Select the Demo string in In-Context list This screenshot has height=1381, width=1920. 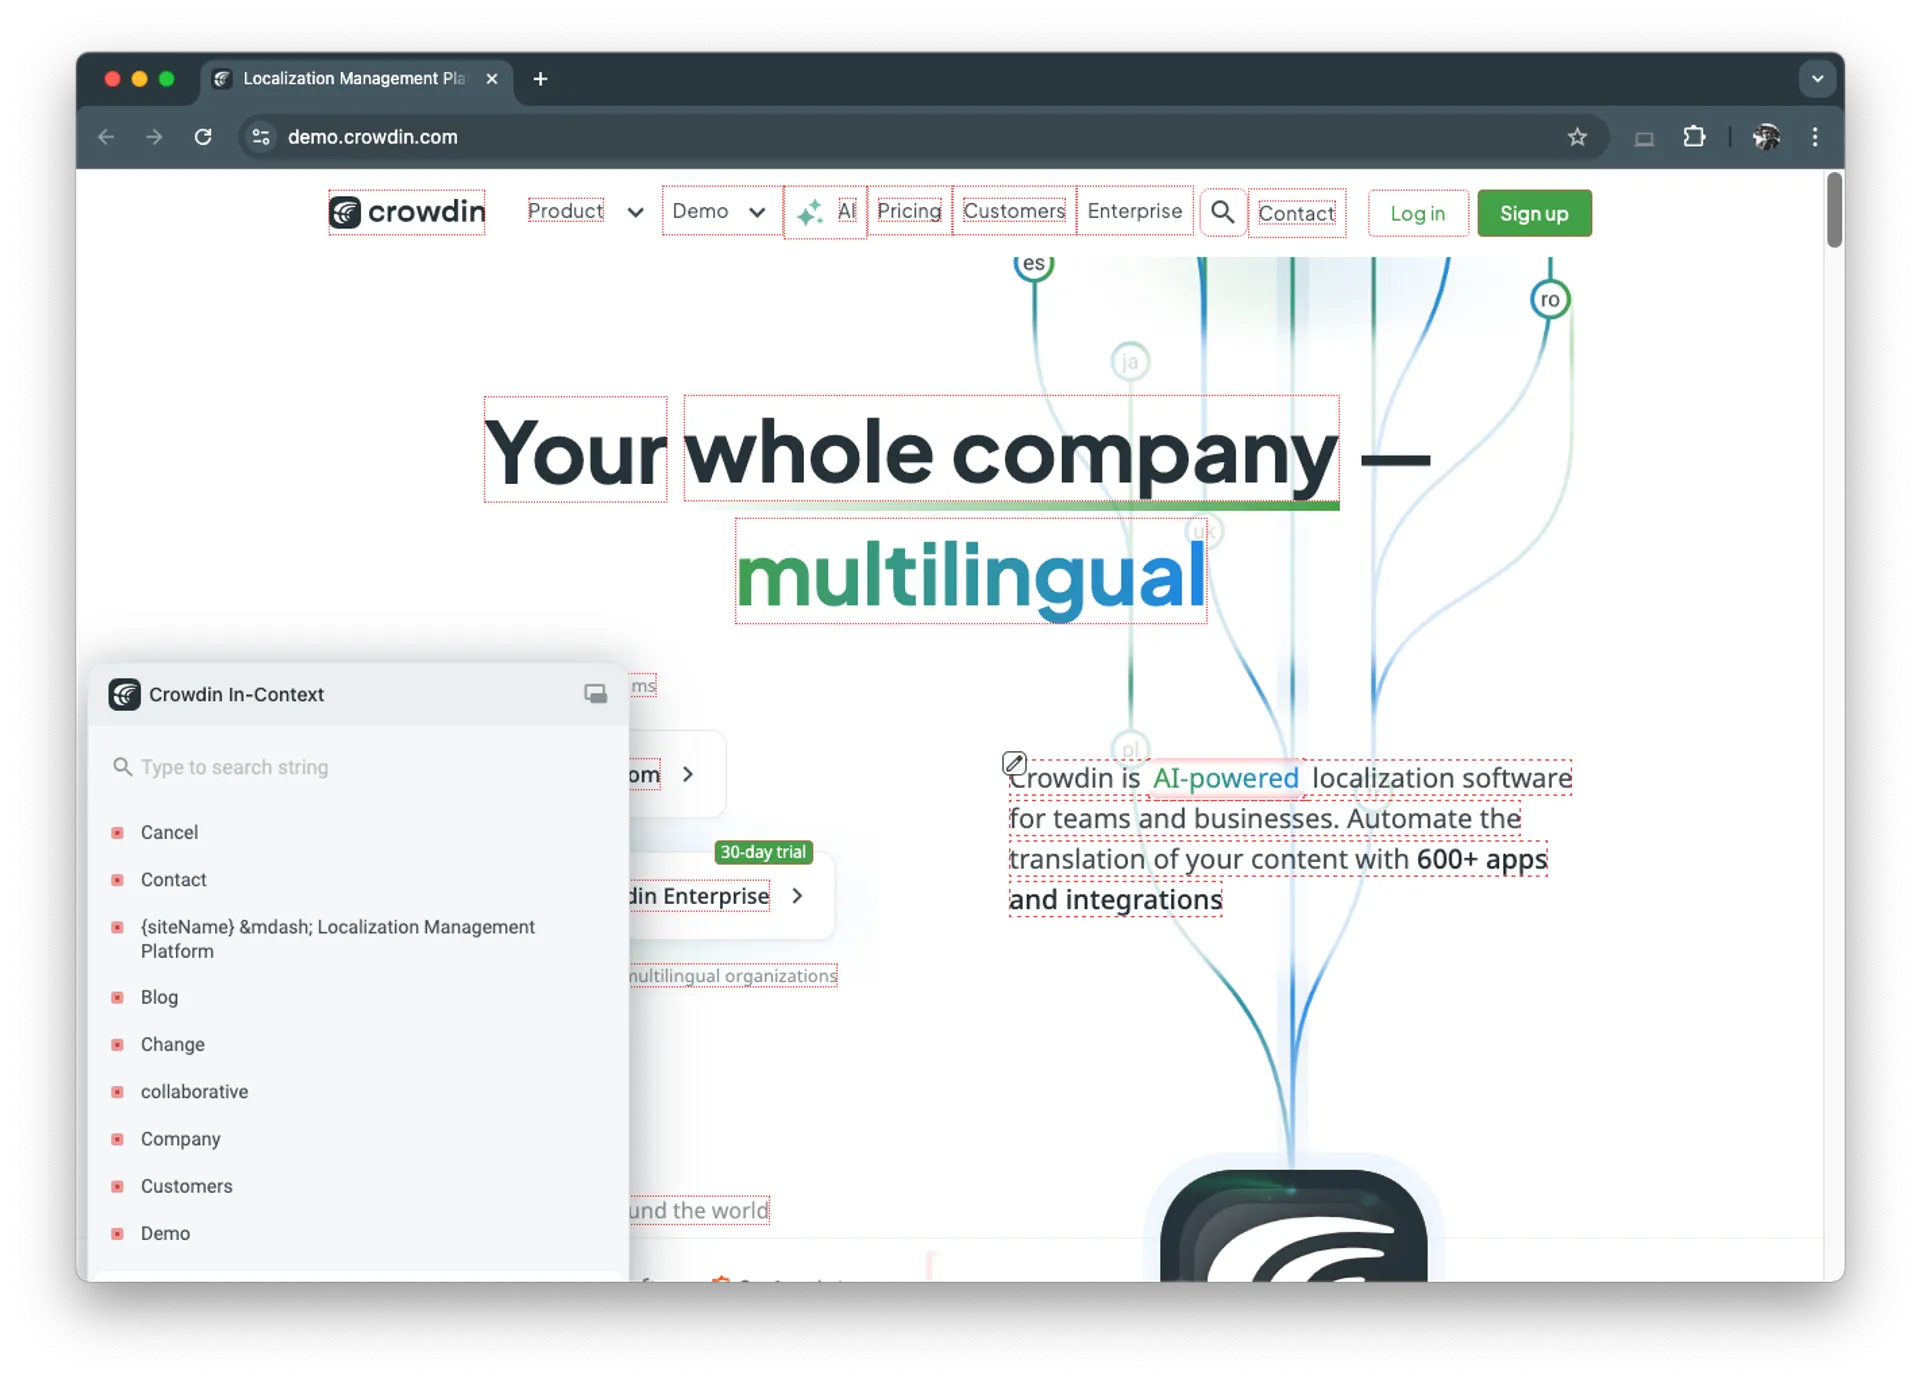click(165, 1233)
